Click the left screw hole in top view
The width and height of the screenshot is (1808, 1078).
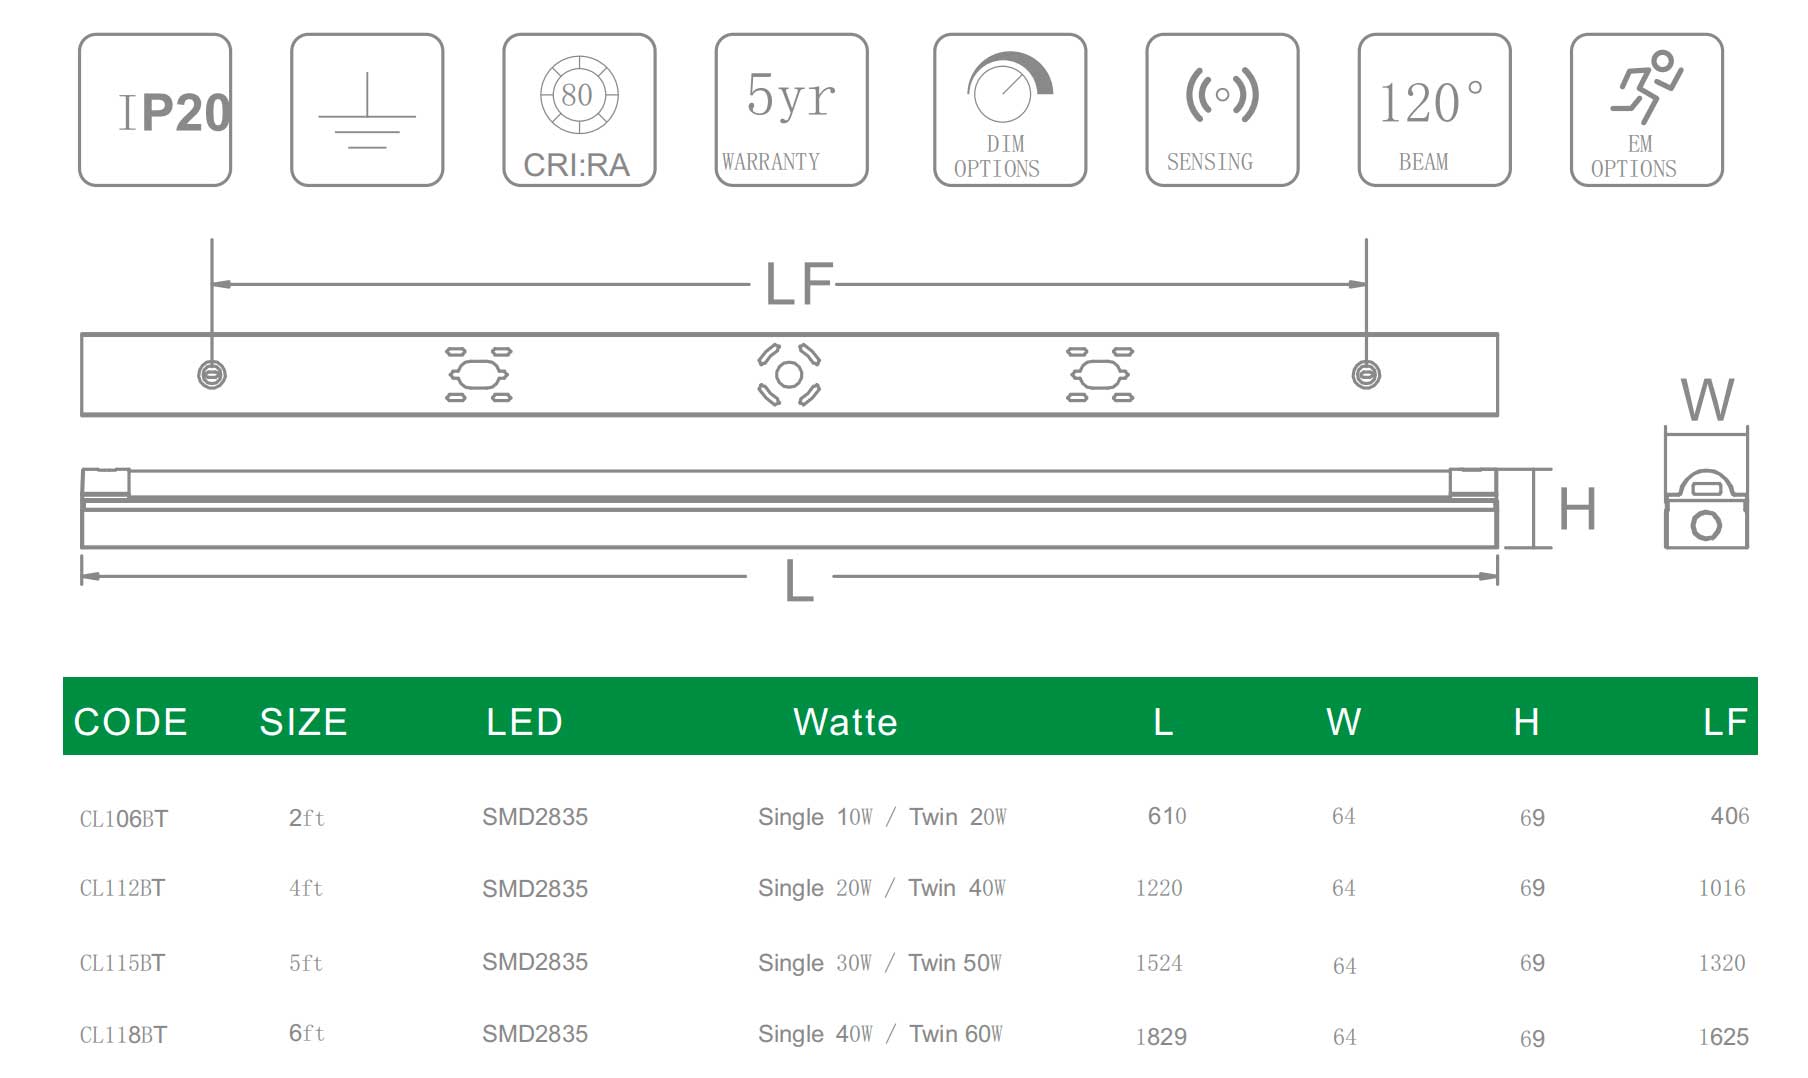click(x=212, y=375)
